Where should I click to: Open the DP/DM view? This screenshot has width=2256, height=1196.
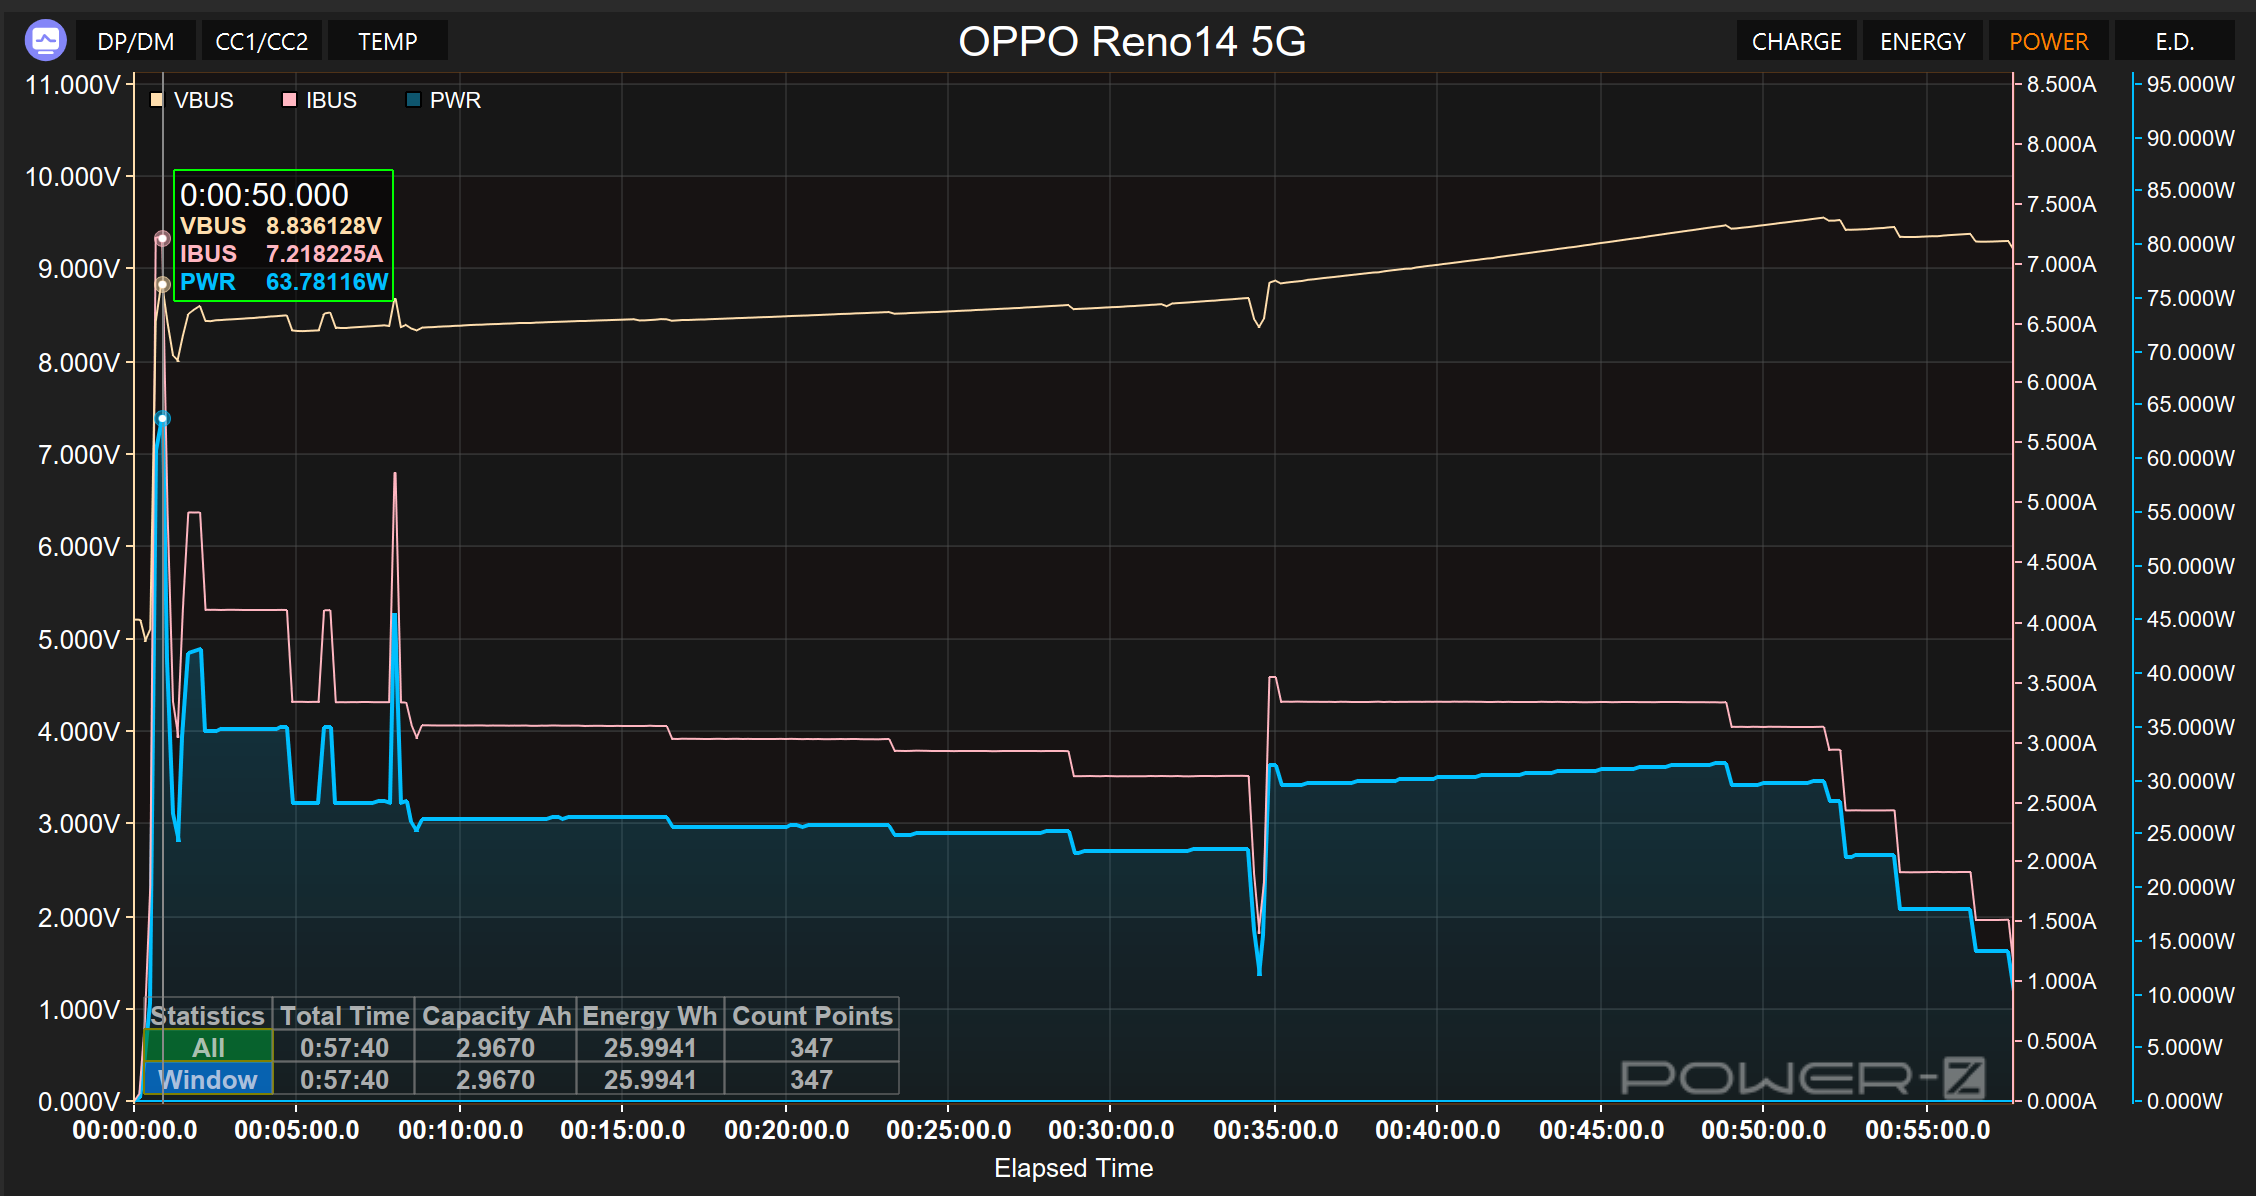pyautogui.click(x=135, y=42)
